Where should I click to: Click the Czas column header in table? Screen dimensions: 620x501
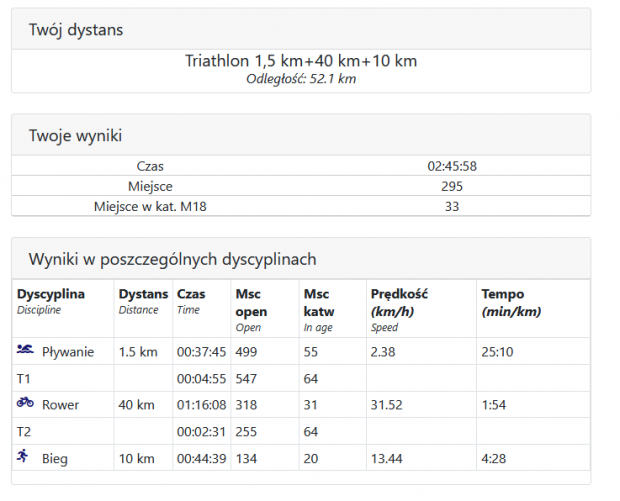point(190,294)
